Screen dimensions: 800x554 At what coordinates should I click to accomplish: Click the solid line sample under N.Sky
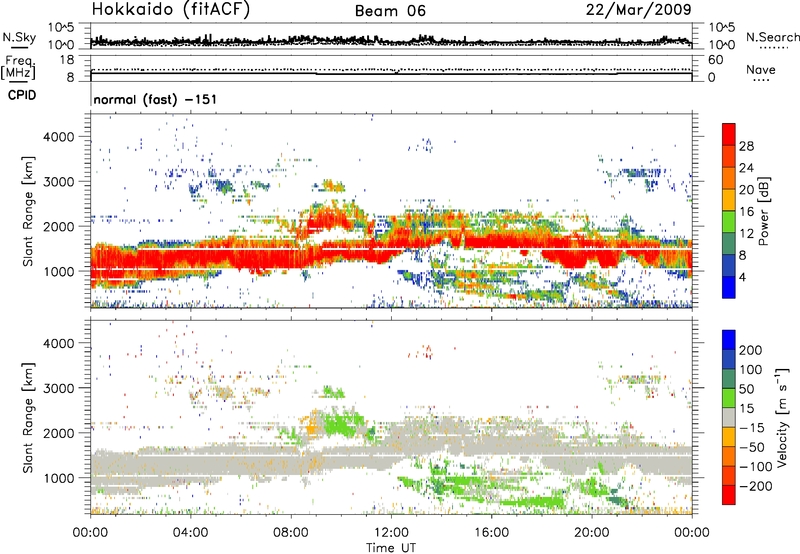coord(19,47)
